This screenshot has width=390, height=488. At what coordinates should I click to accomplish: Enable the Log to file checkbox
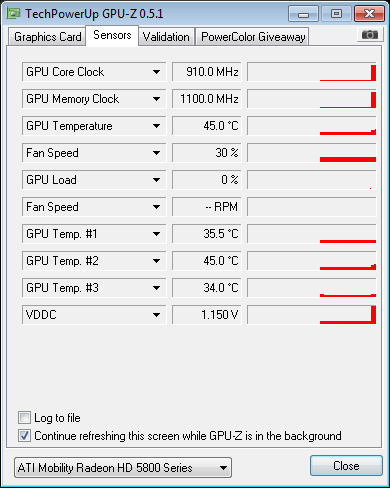pyautogui.click(x=24, y=417)
